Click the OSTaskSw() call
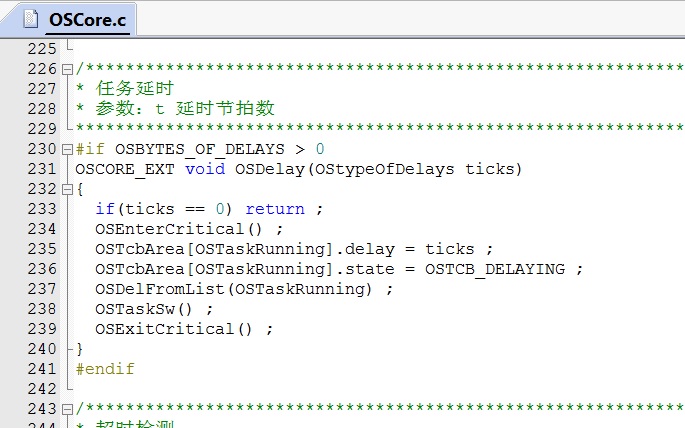 (143, 309)
